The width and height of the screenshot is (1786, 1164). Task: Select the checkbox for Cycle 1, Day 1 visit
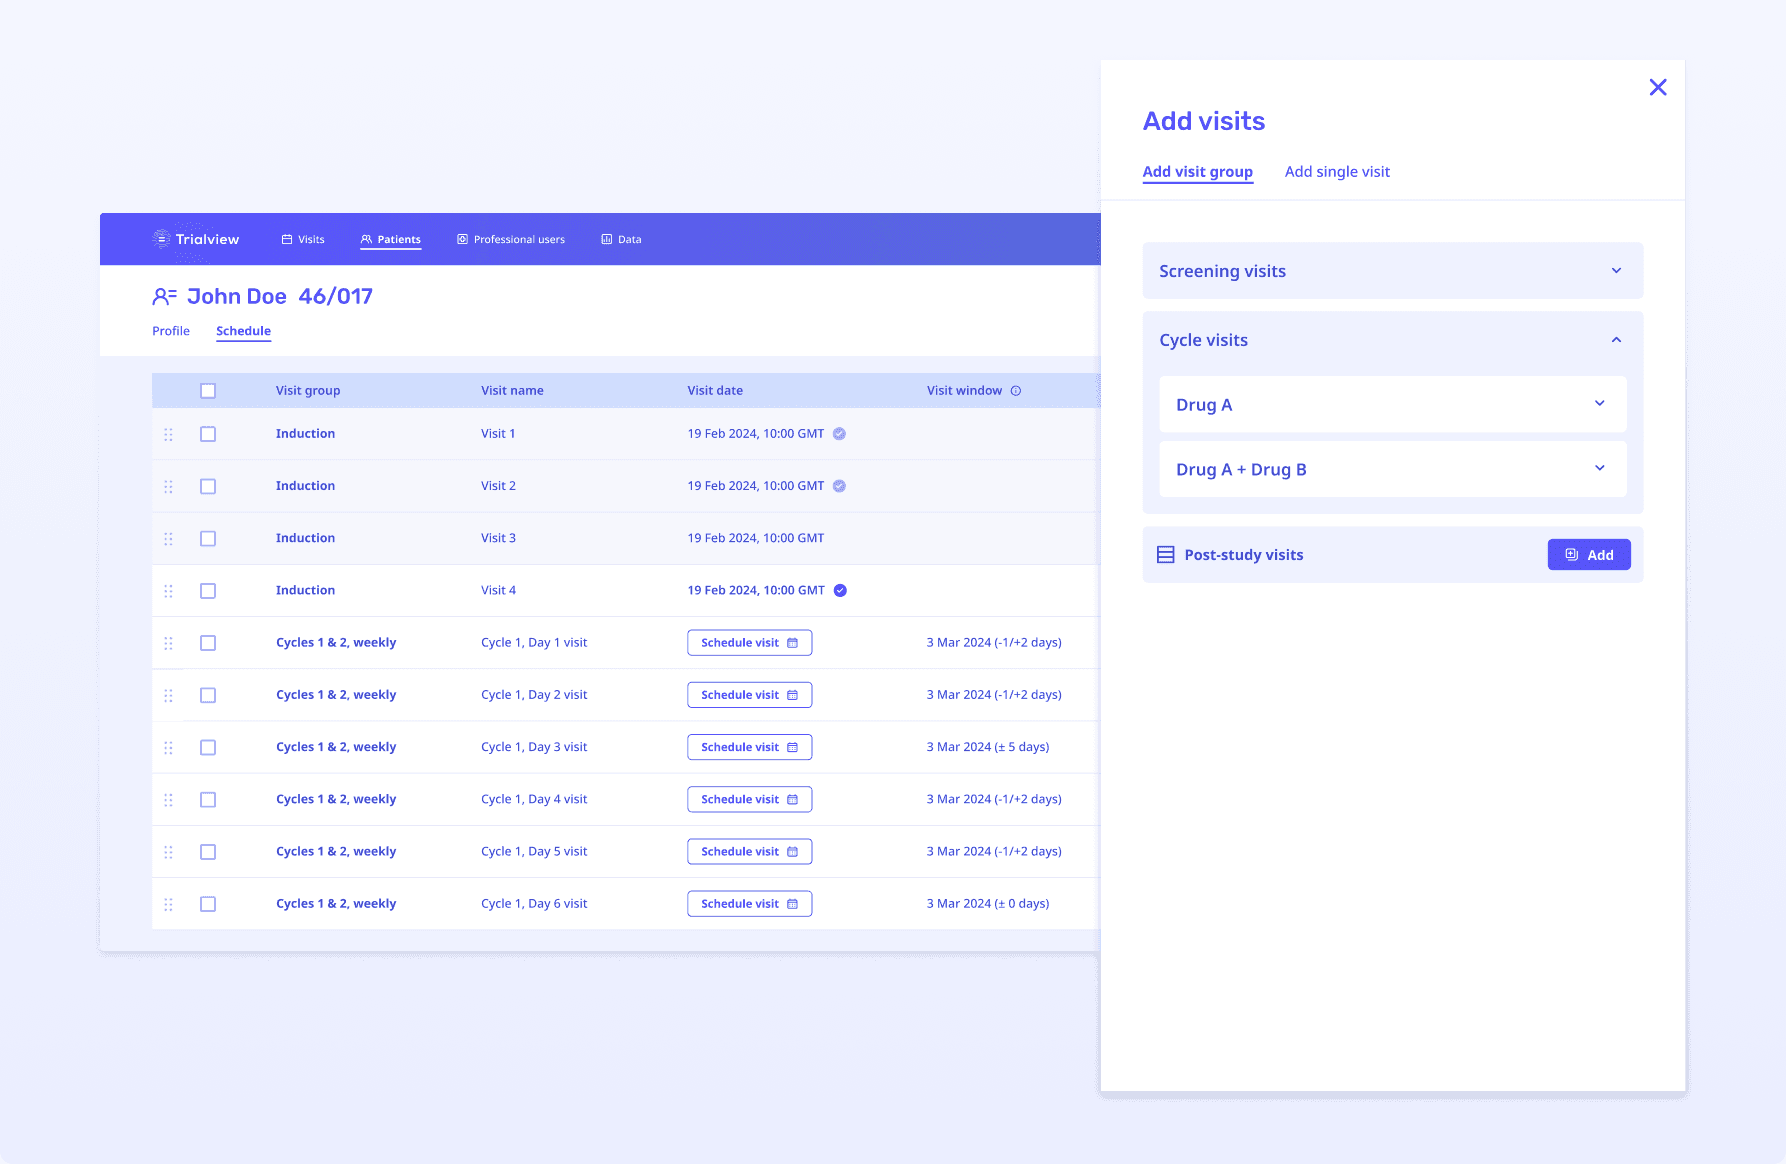pyautogui.click(x=208, y=643)
